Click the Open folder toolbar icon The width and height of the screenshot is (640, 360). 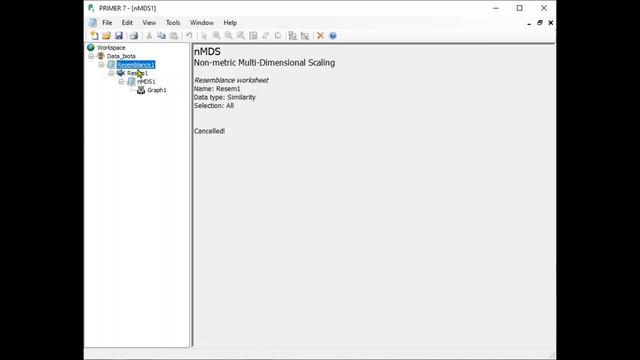tap(107, 36)
